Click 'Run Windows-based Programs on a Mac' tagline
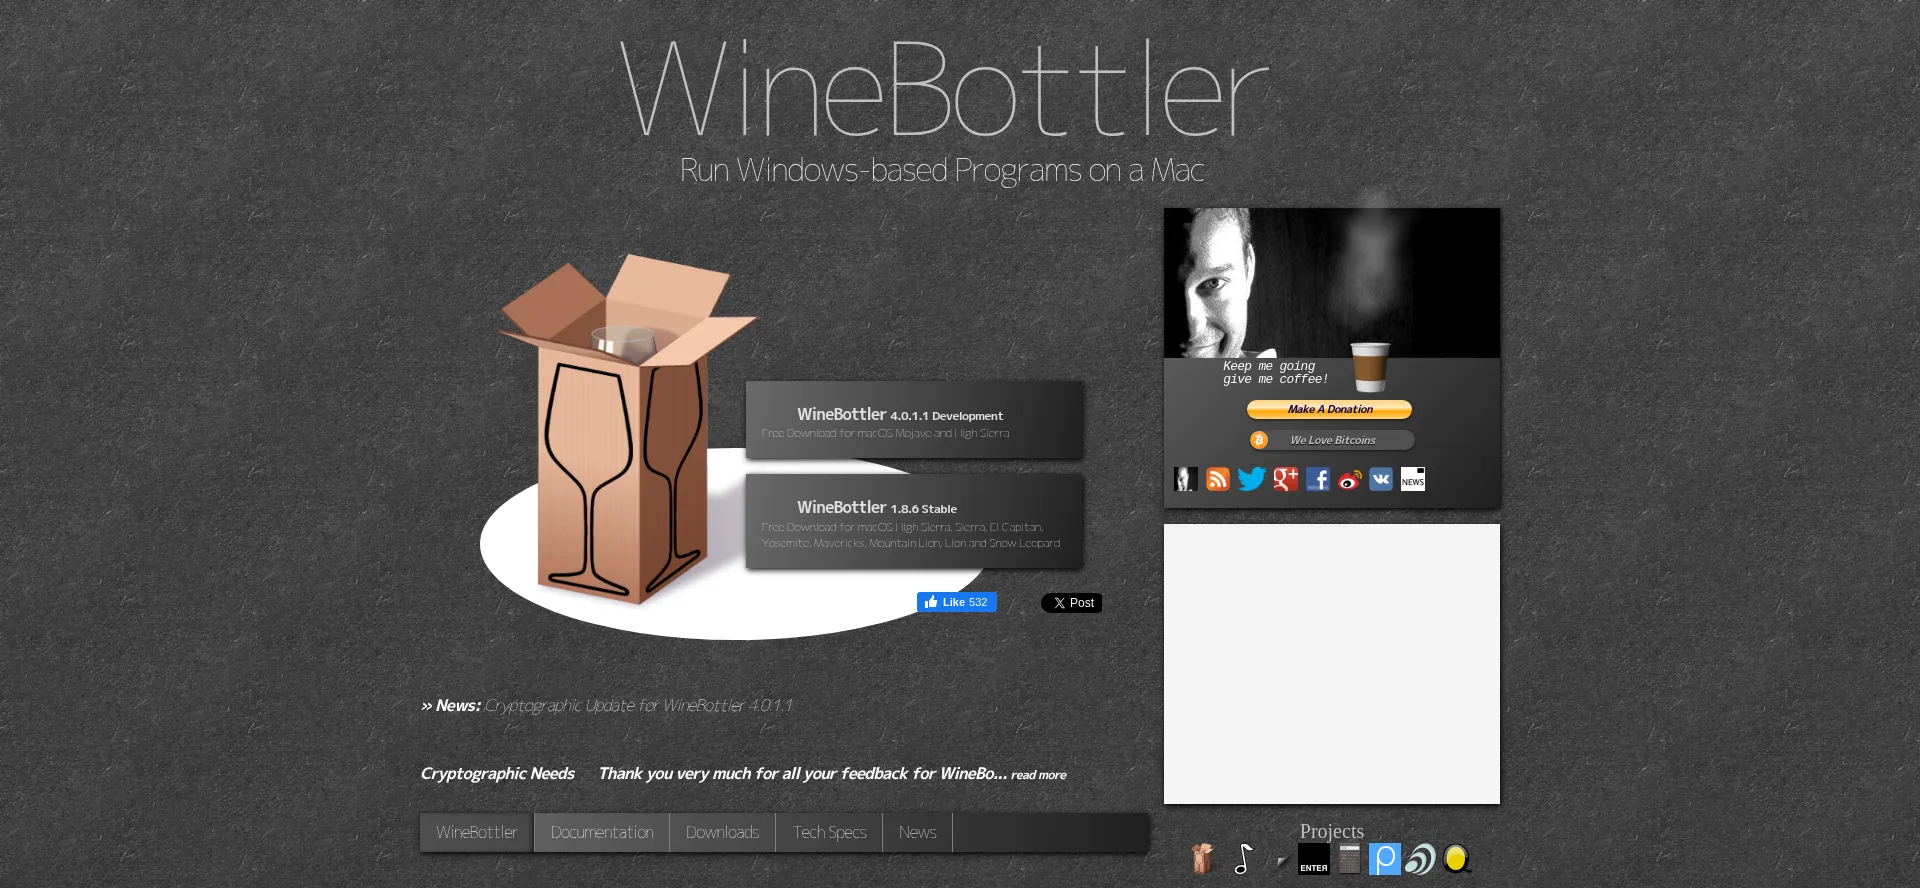Screen dimensions: 1920x888 942,171
